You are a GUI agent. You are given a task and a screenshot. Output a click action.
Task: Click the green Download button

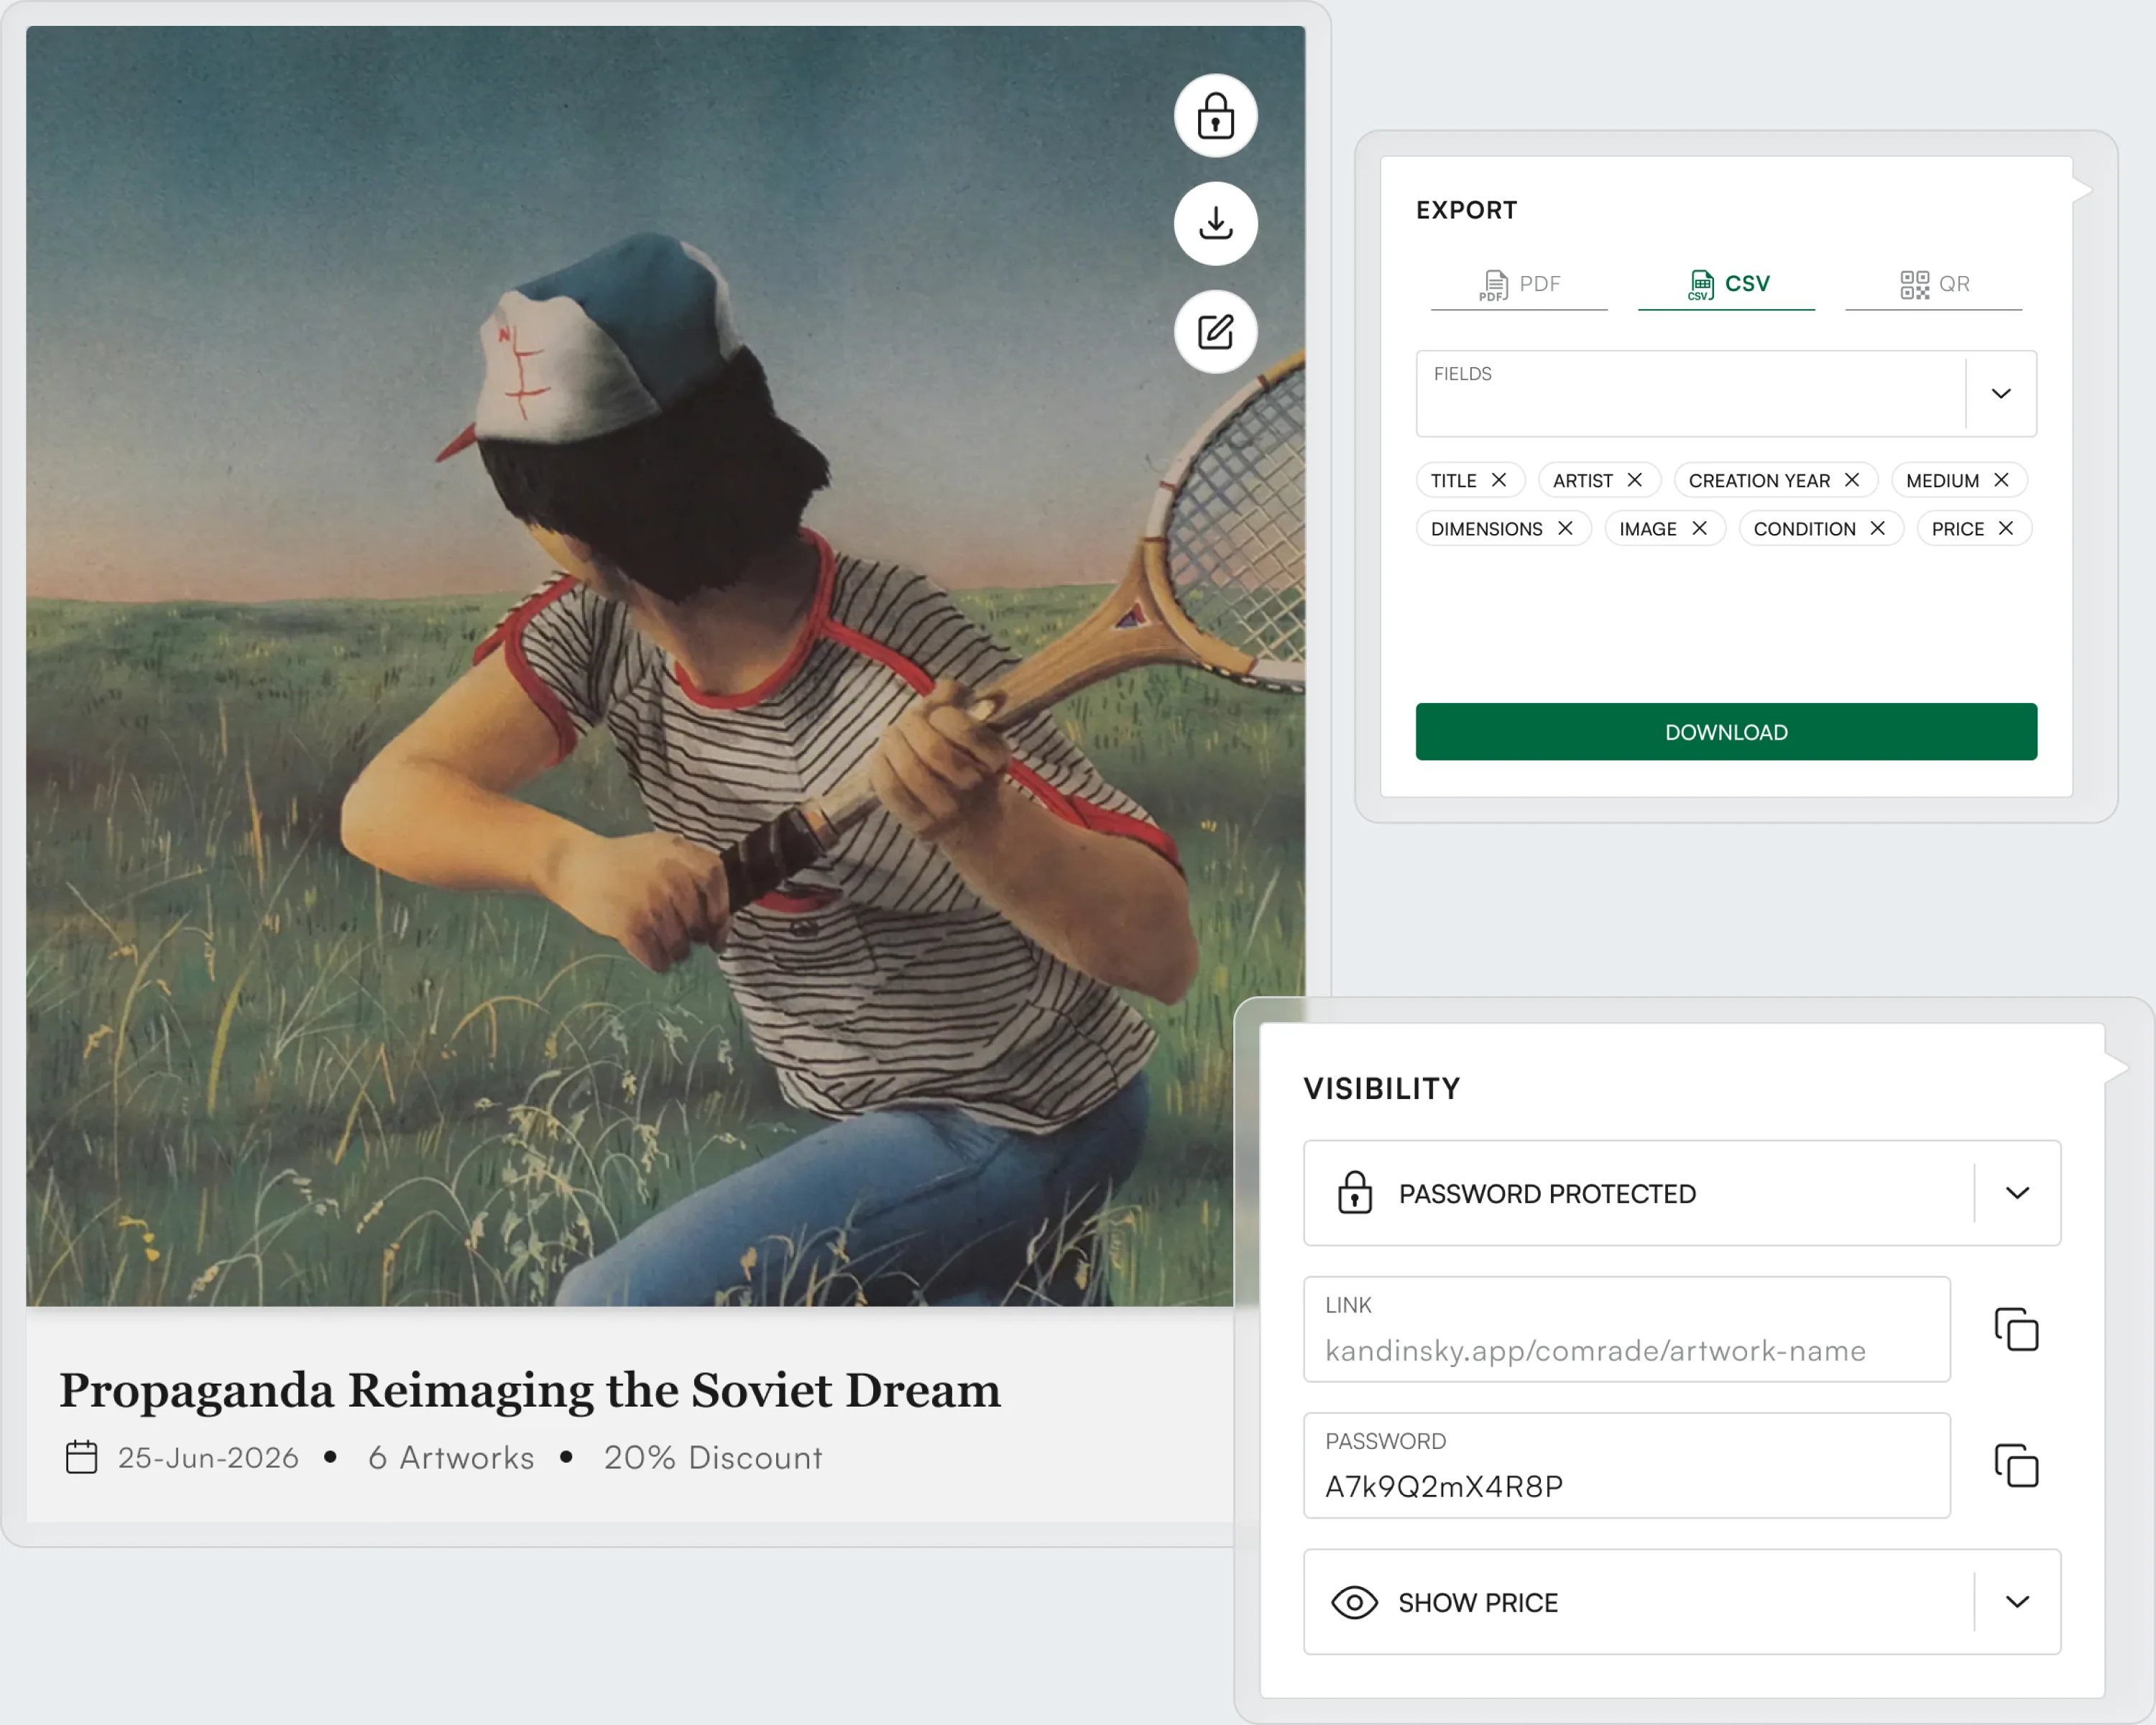point(1726,732)
